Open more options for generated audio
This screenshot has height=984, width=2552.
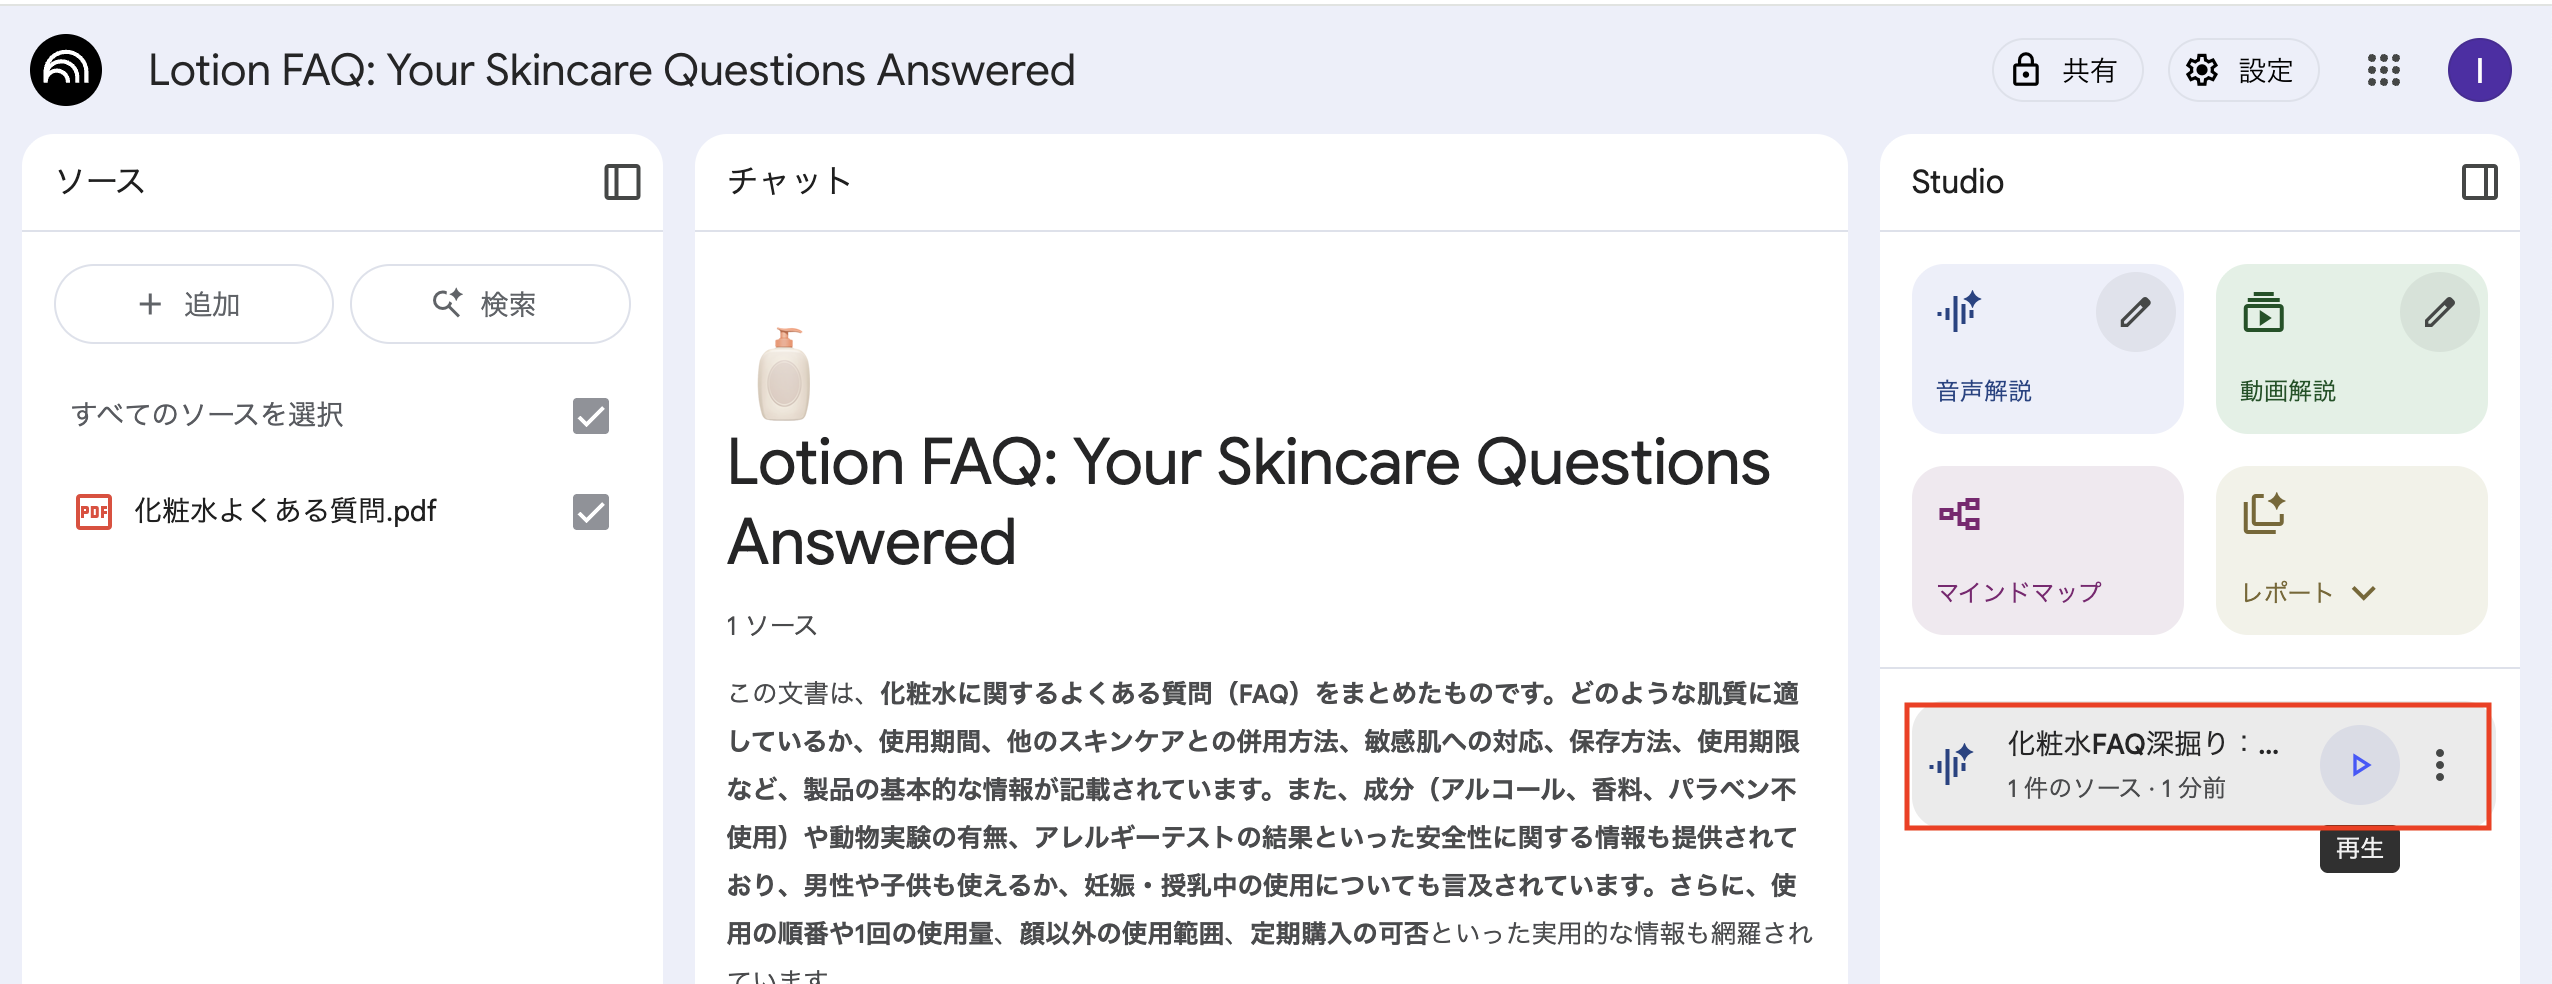[x=2440, y=765]
